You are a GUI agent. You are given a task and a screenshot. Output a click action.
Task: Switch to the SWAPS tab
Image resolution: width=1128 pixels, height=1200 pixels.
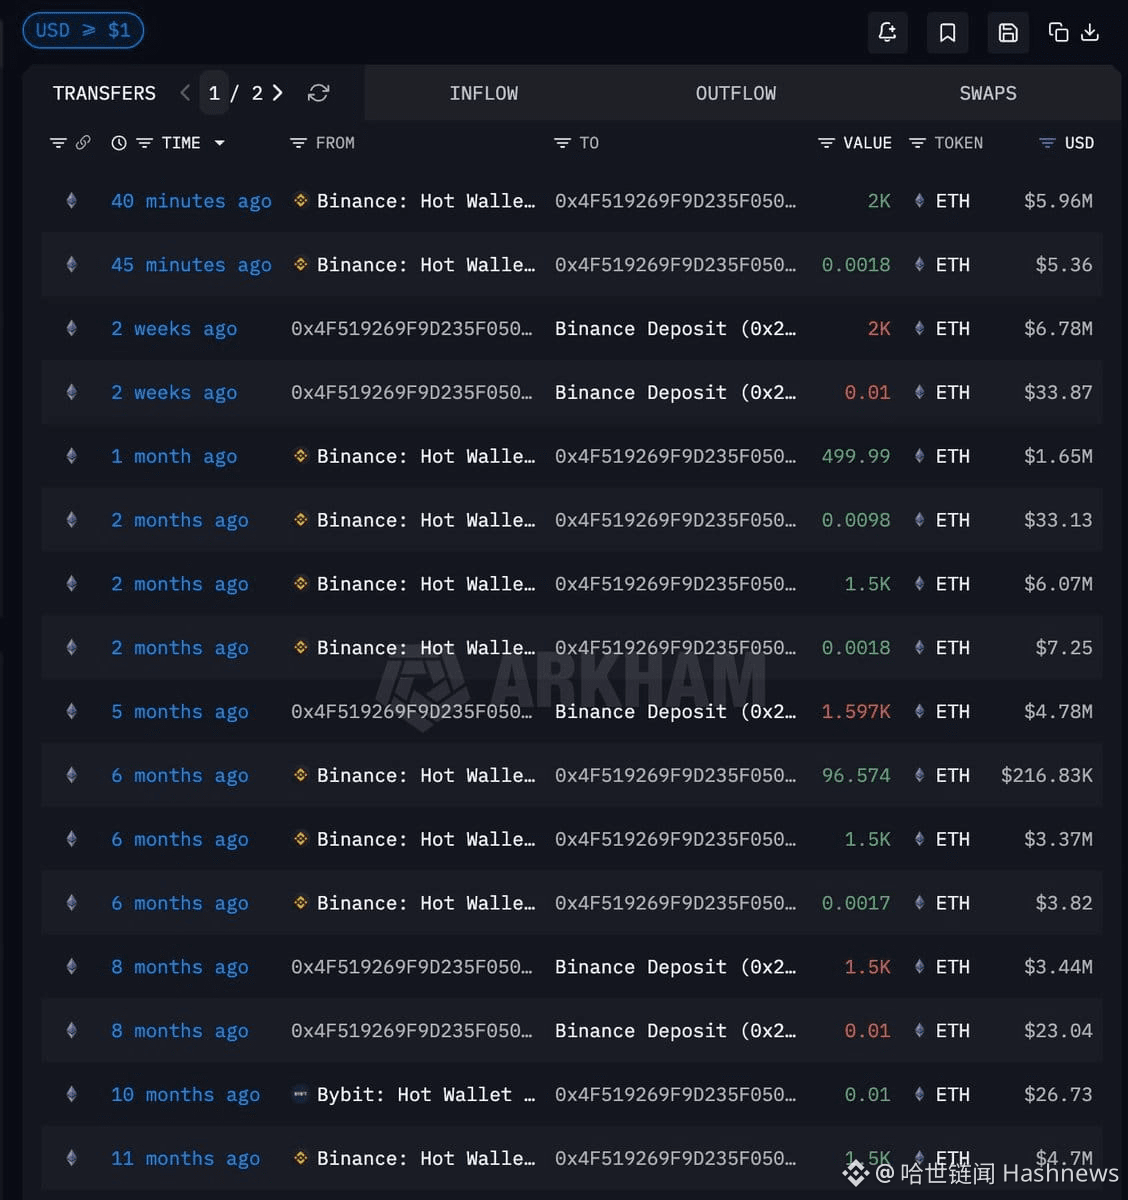point(988,93)
